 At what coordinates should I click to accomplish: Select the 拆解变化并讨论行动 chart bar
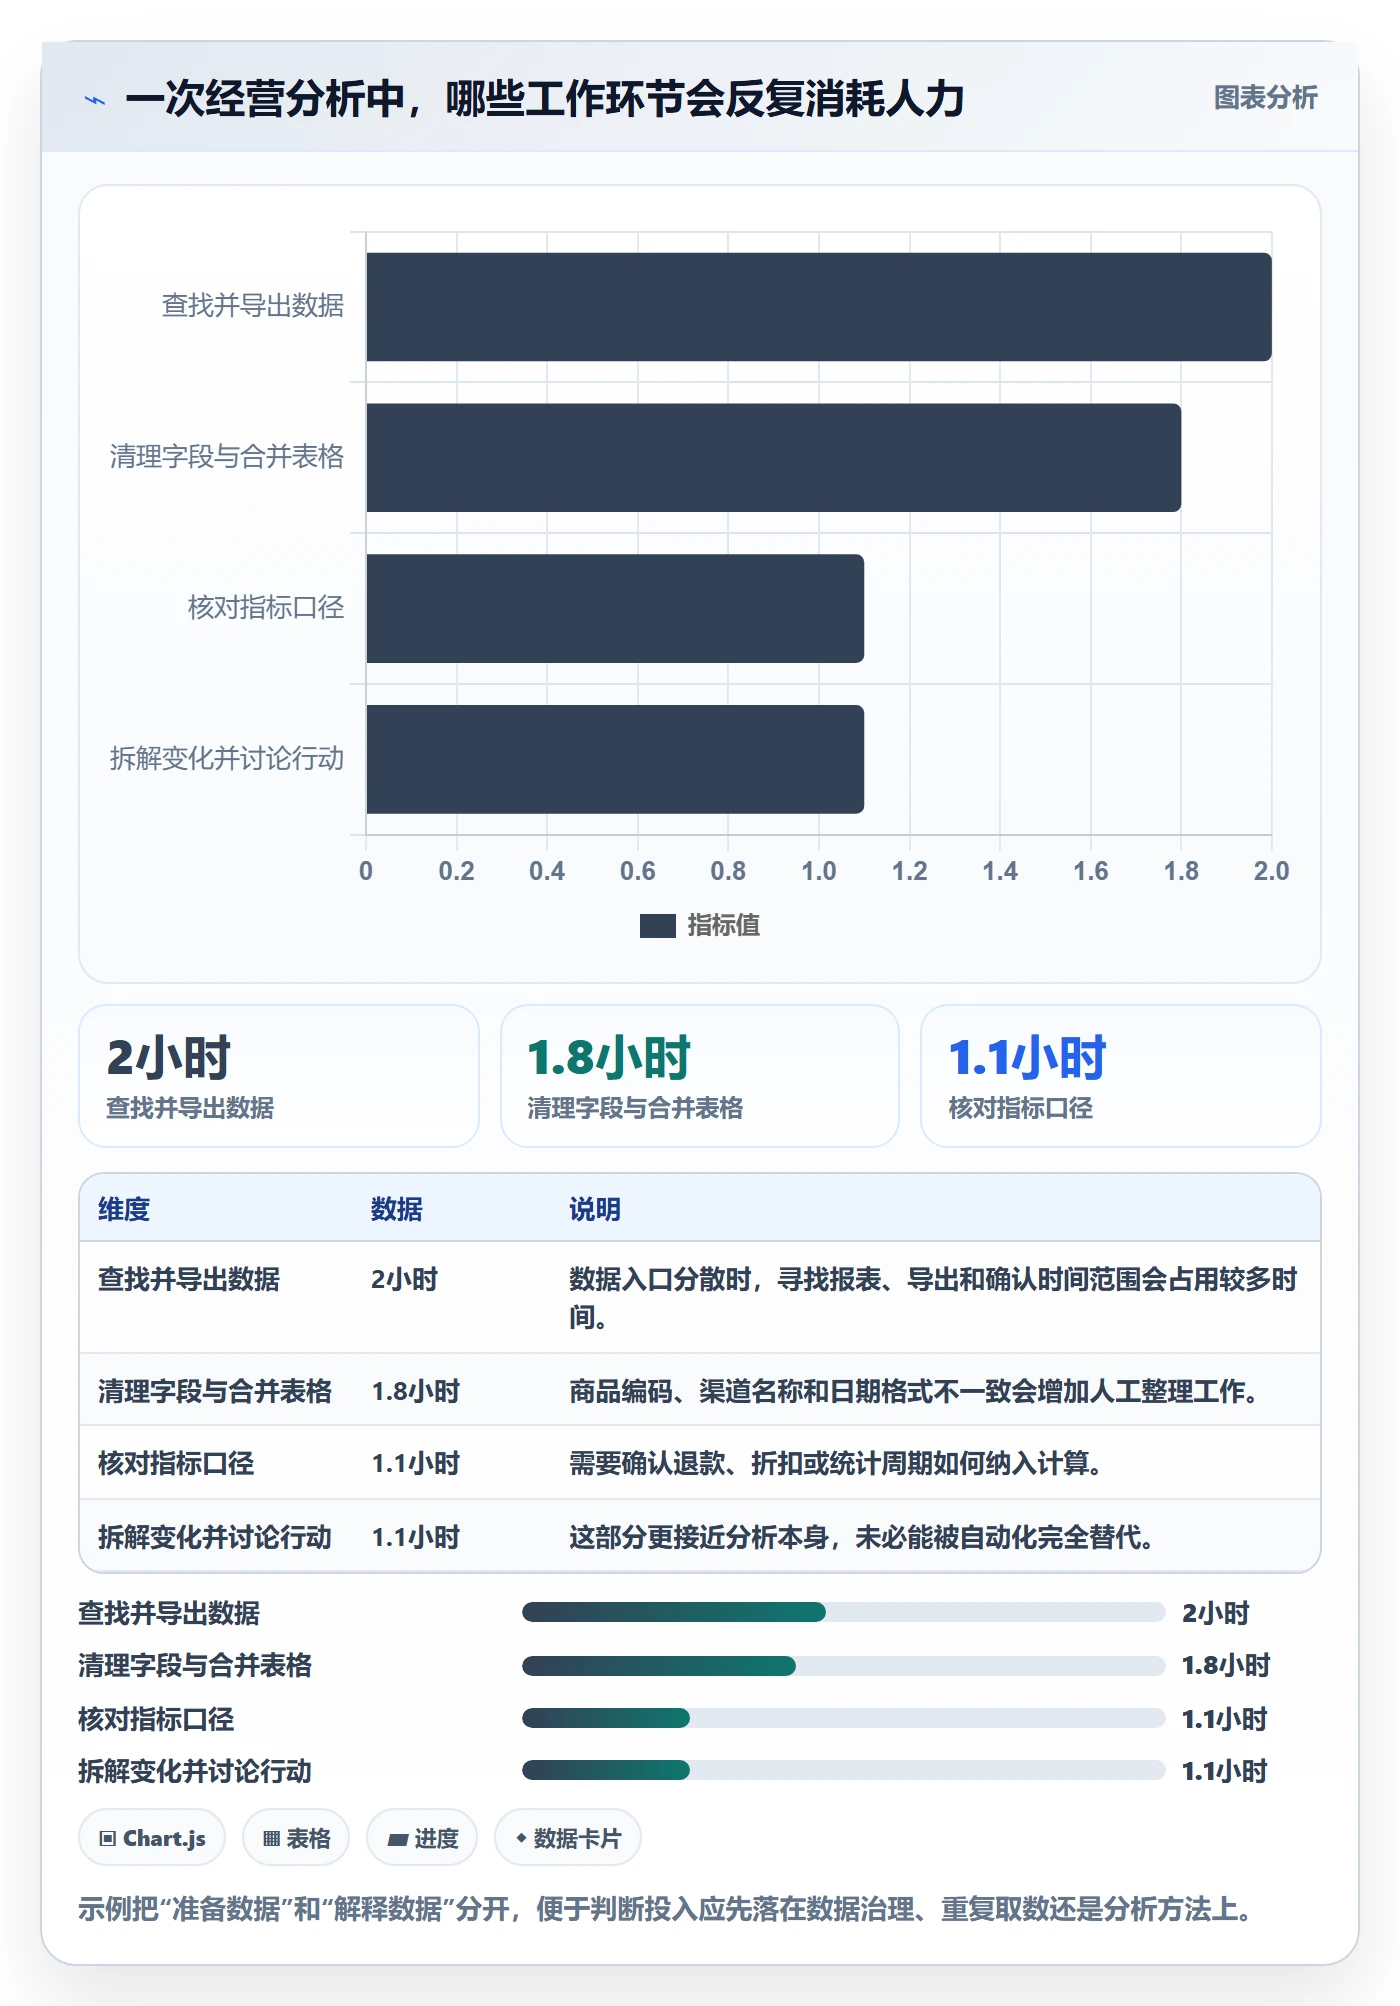[615, 760]
